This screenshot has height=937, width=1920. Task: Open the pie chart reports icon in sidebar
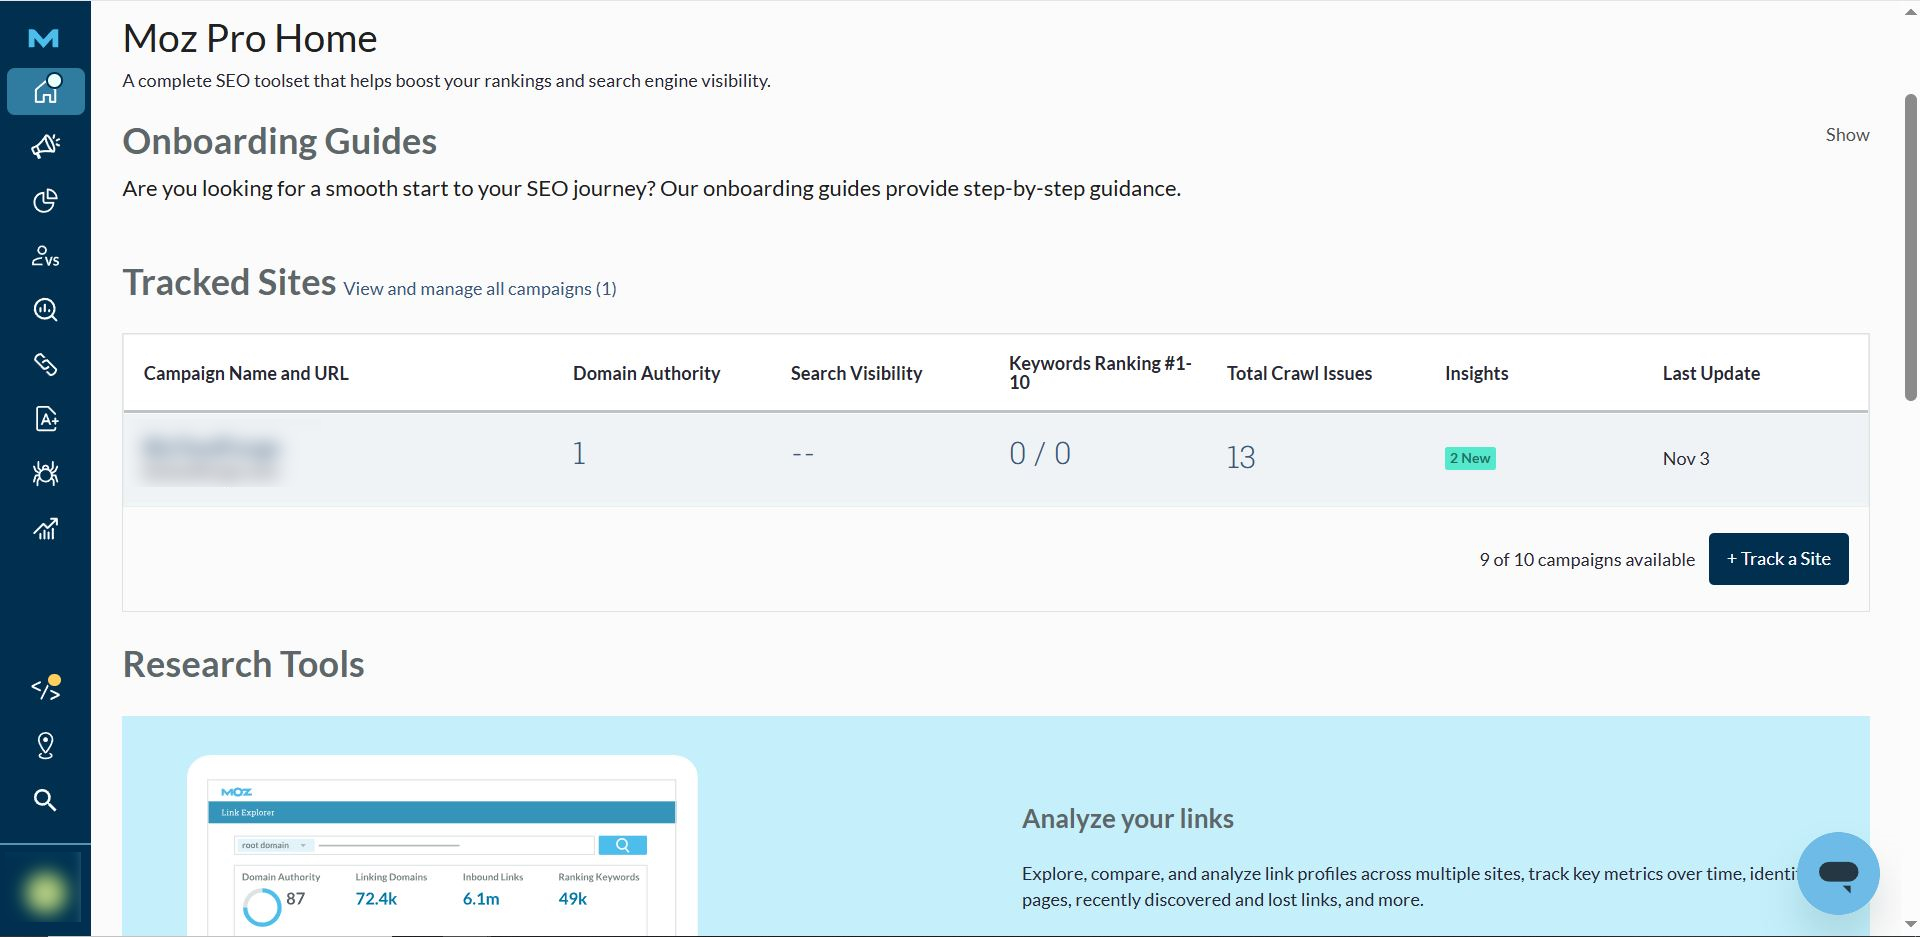[46, 201]
